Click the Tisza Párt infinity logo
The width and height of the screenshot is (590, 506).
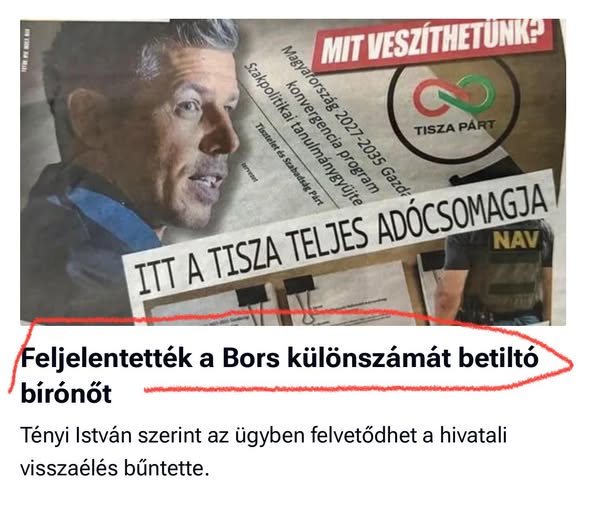pos(454,96)
